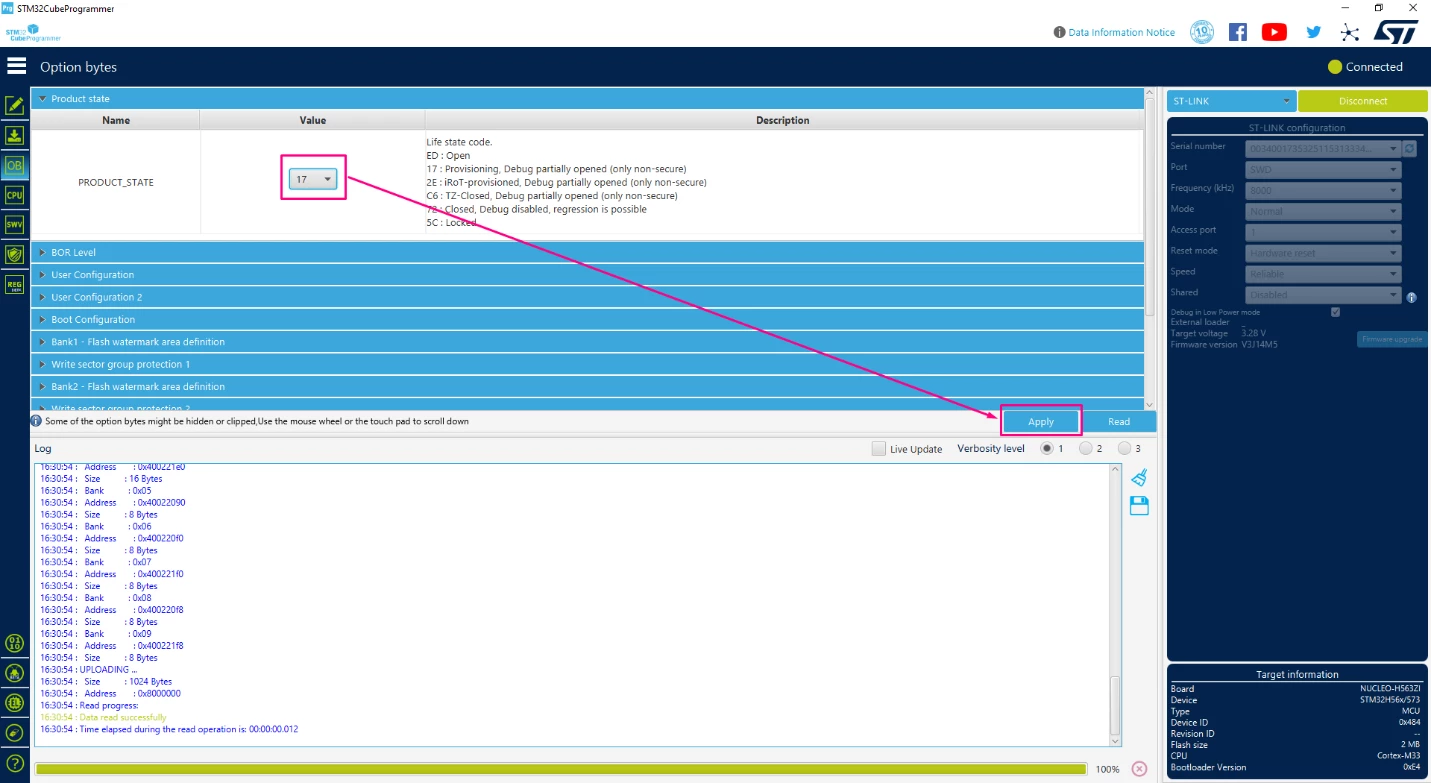Open the SWV viewer icon

pyautogui.click(x=15, y=224)
